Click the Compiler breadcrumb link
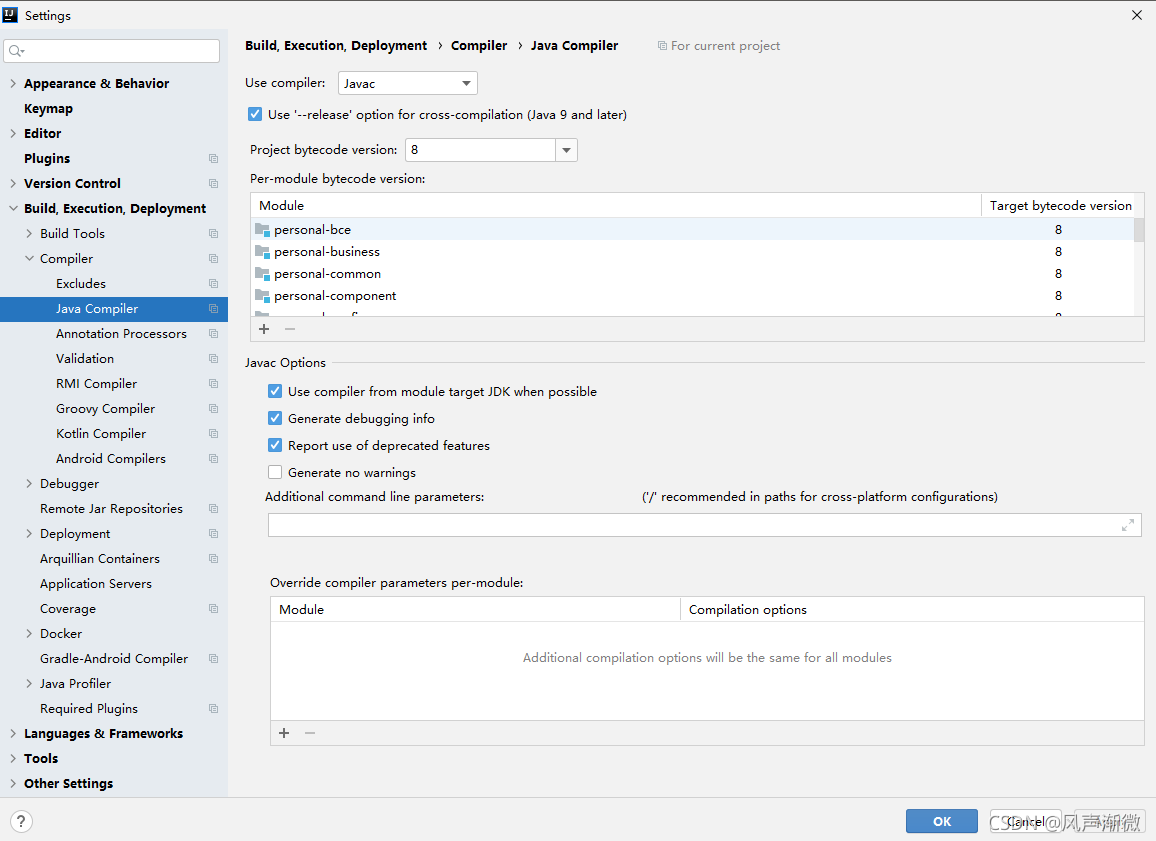The height and width of the screenshot is (841, 1156). (479, 46)
